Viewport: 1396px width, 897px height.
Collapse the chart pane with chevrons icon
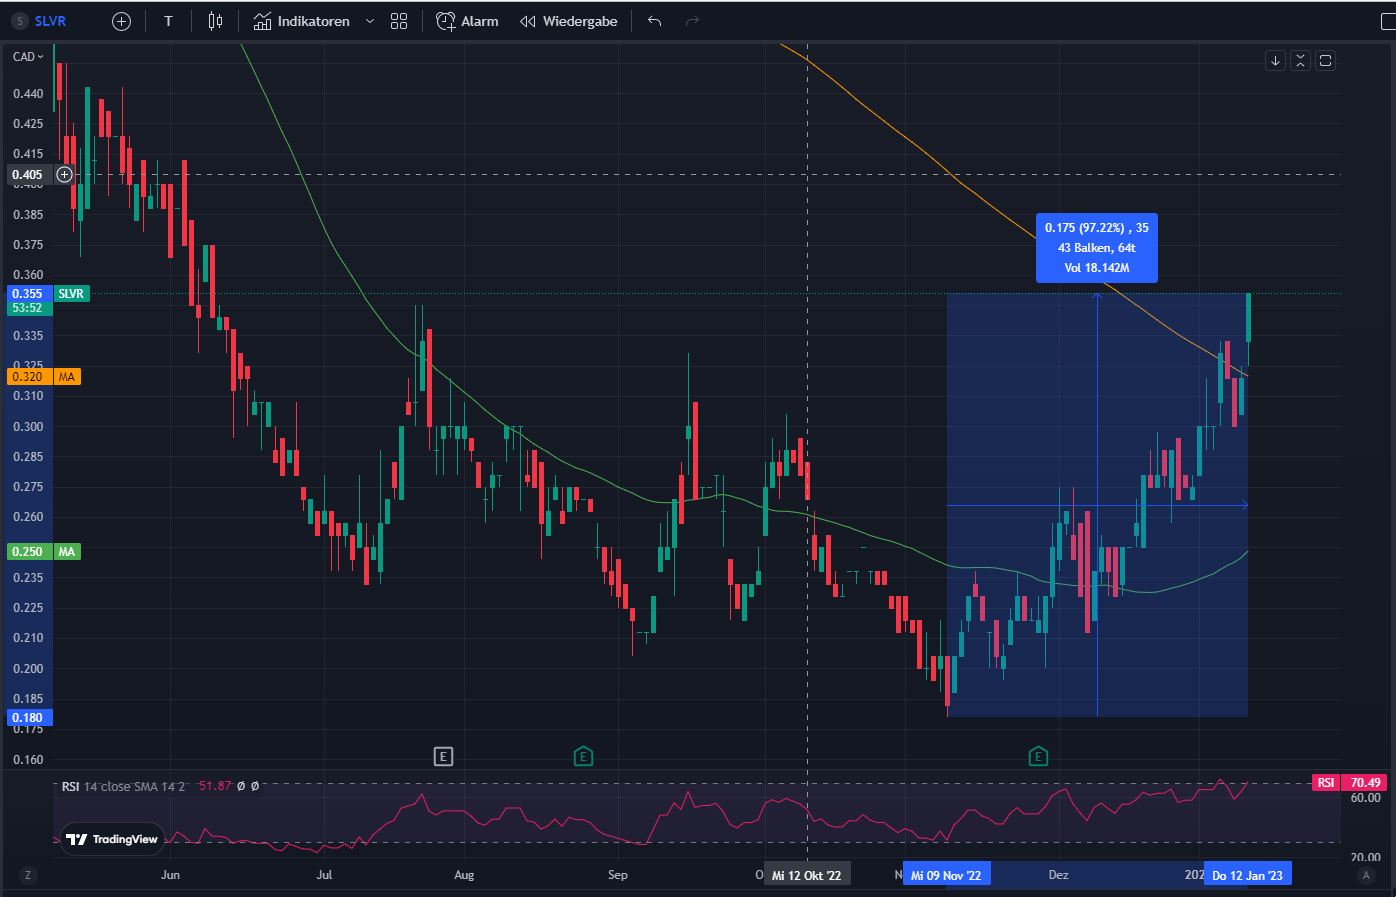(1300, 61)
